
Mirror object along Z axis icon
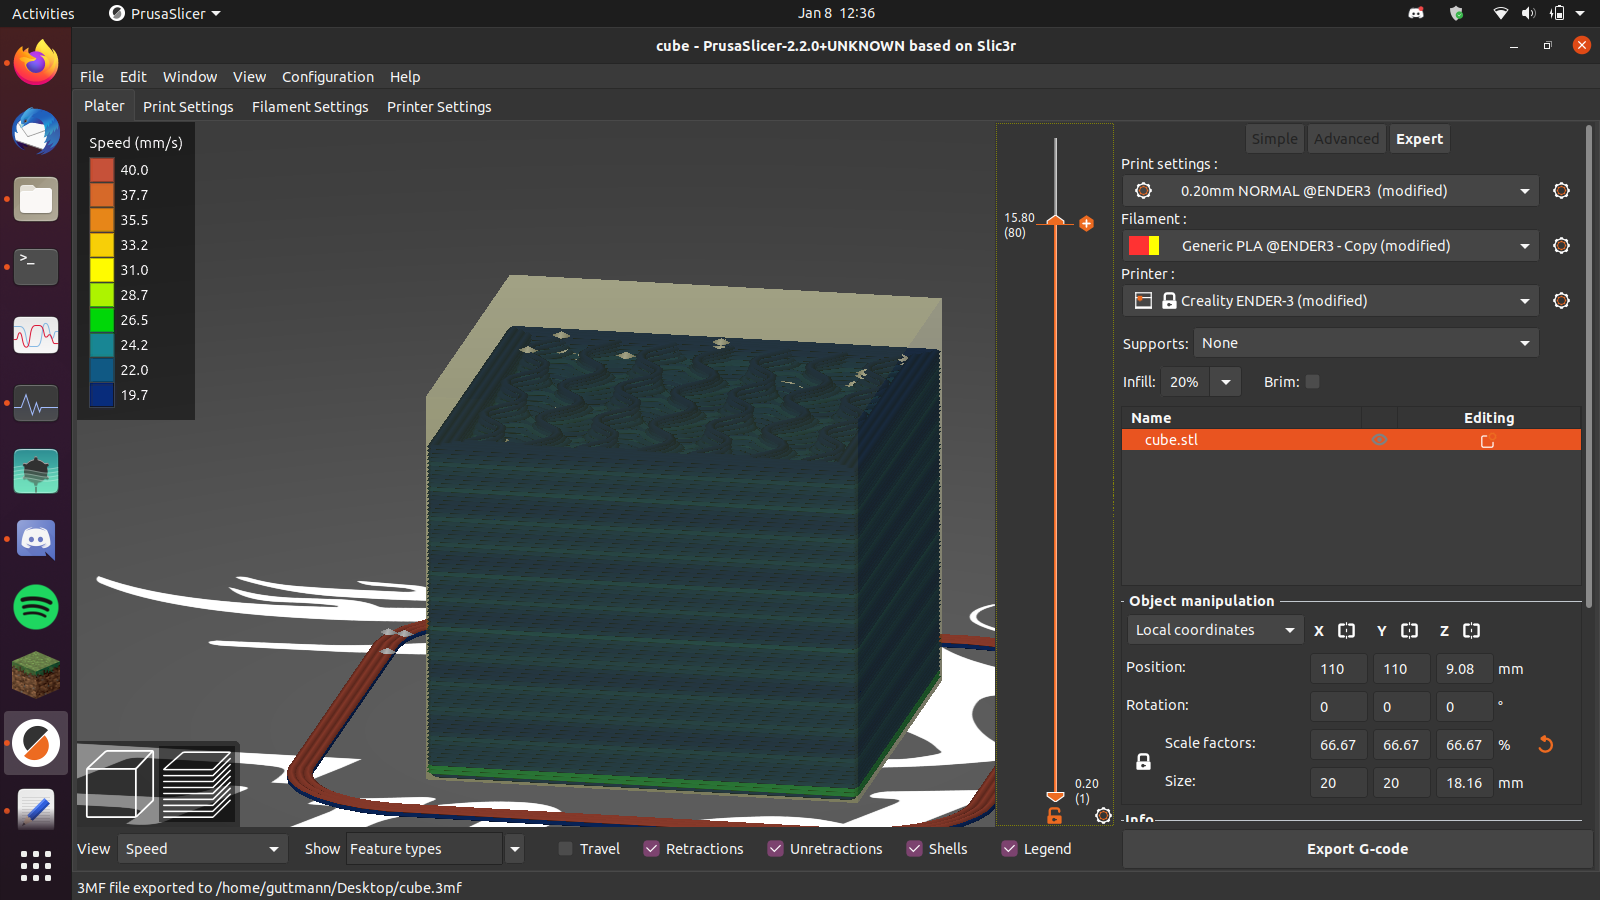point(1471,631)
